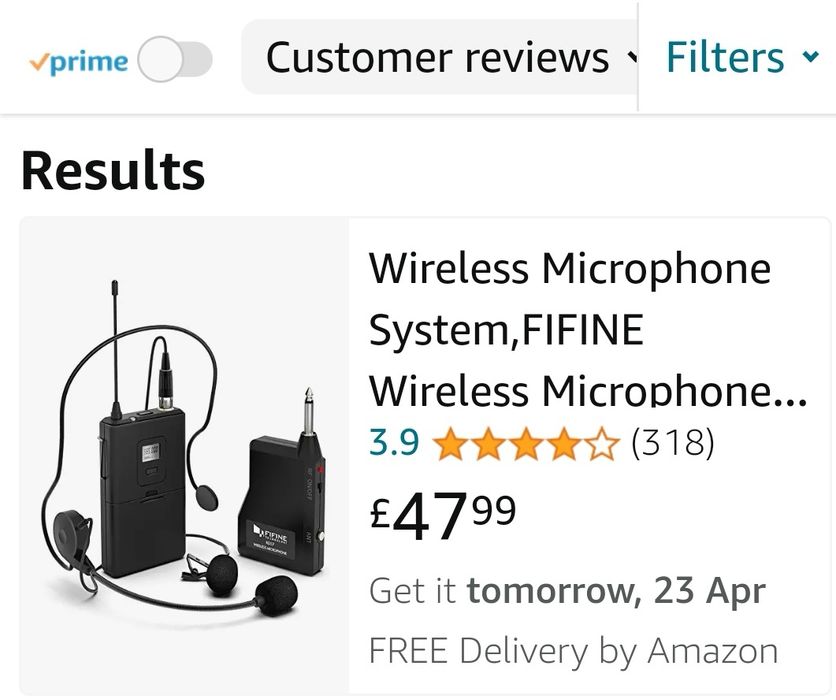Expand the Filters chevron arrow

[810, 56]
